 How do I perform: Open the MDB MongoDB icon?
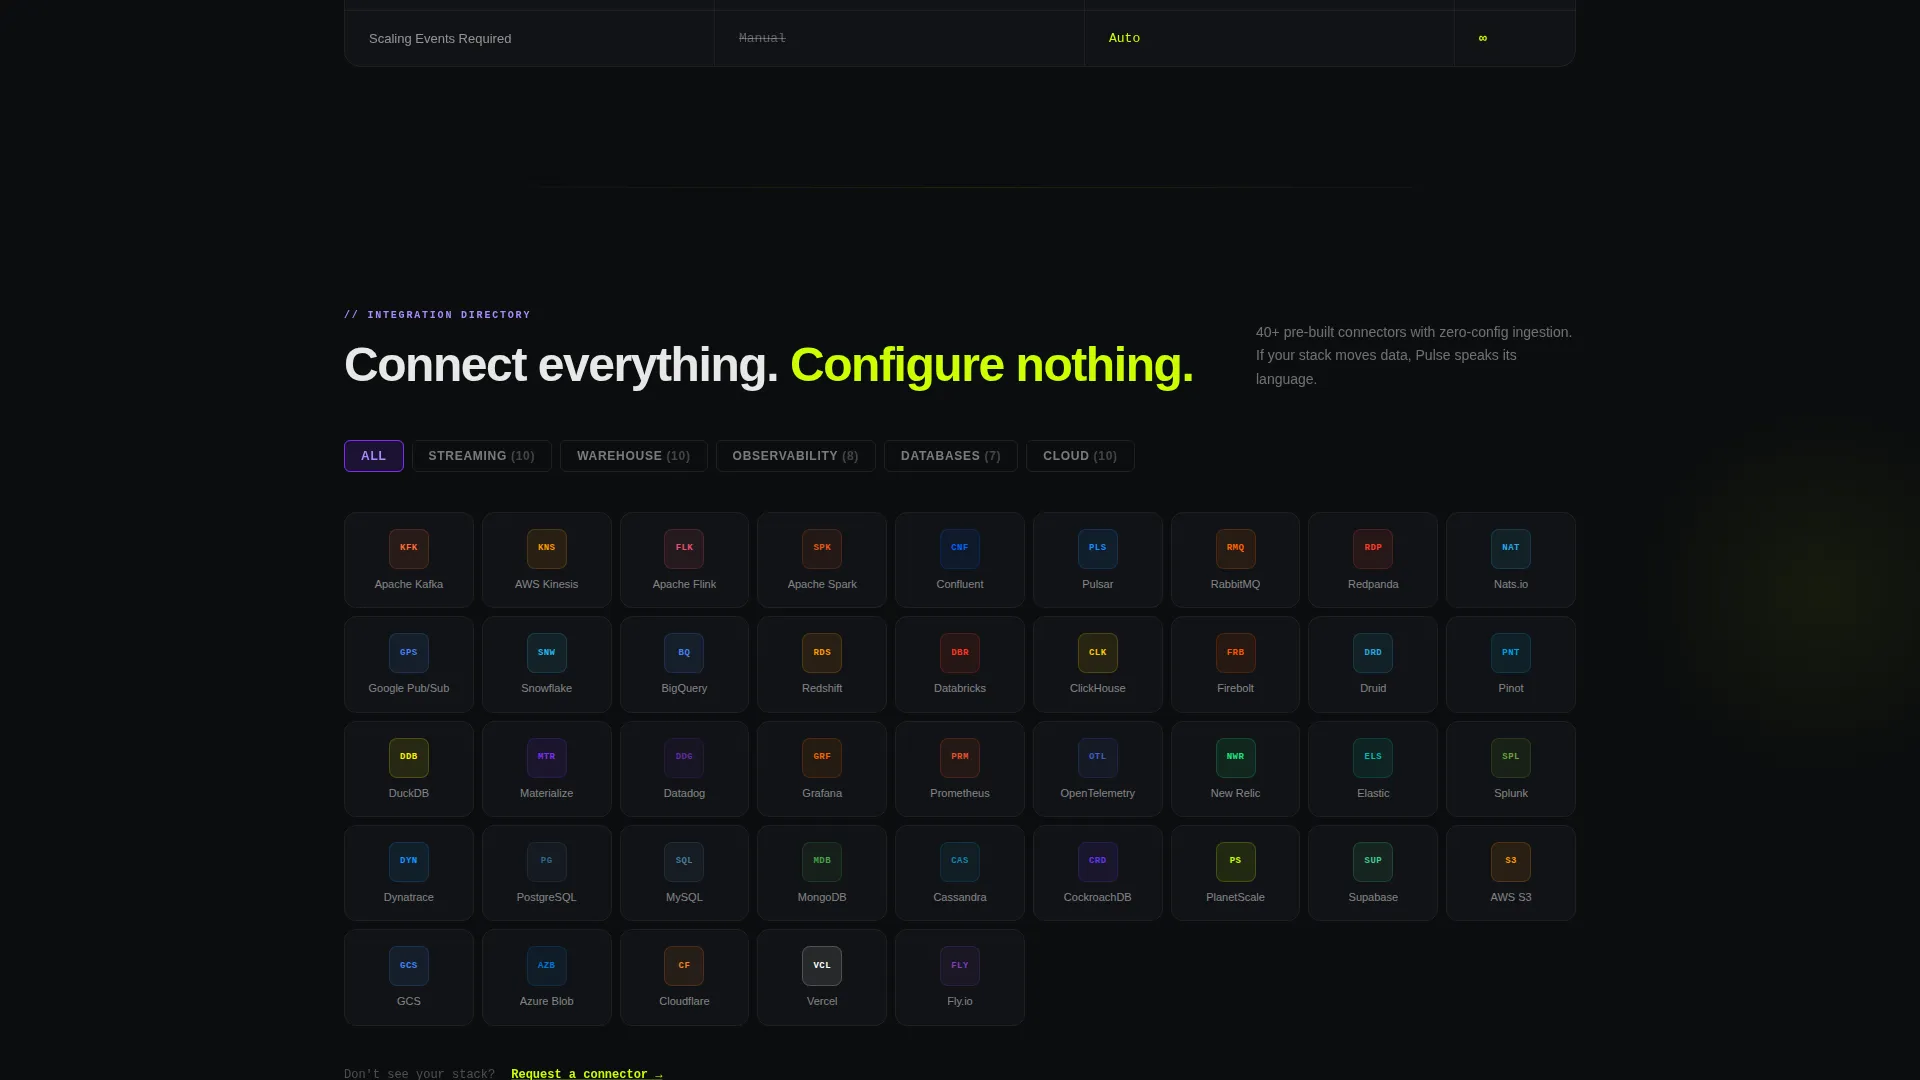(x=822, y=861)
